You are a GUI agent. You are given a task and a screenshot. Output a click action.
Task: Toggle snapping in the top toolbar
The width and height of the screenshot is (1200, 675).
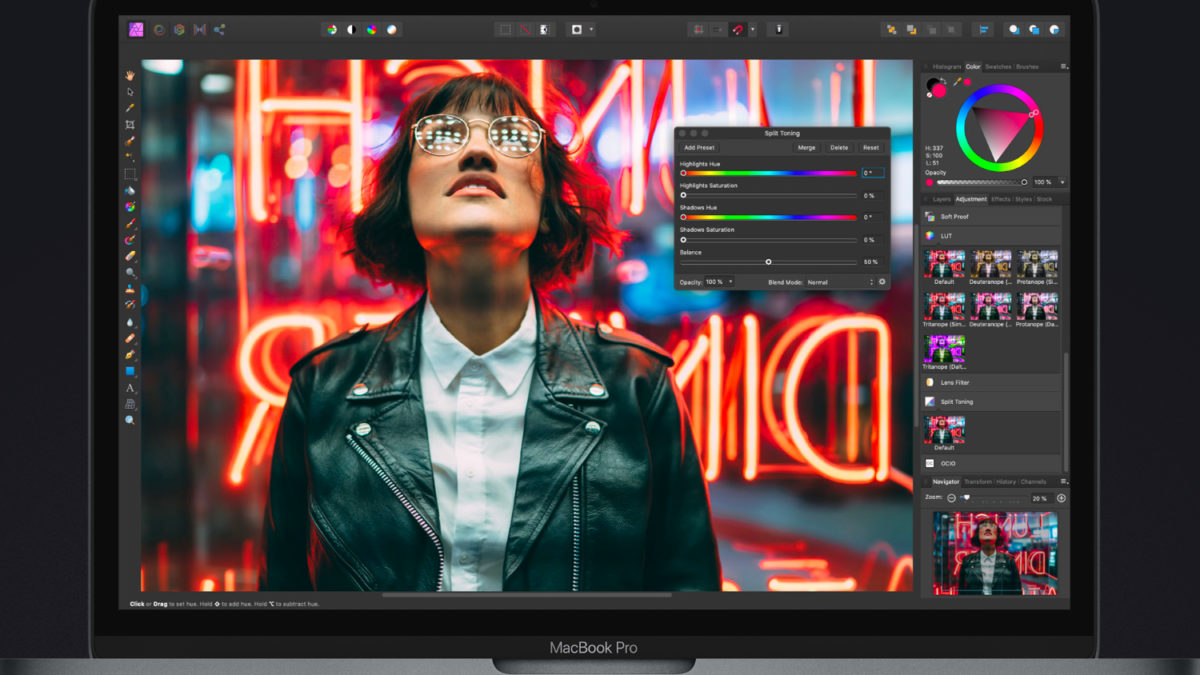coord(738,30)
